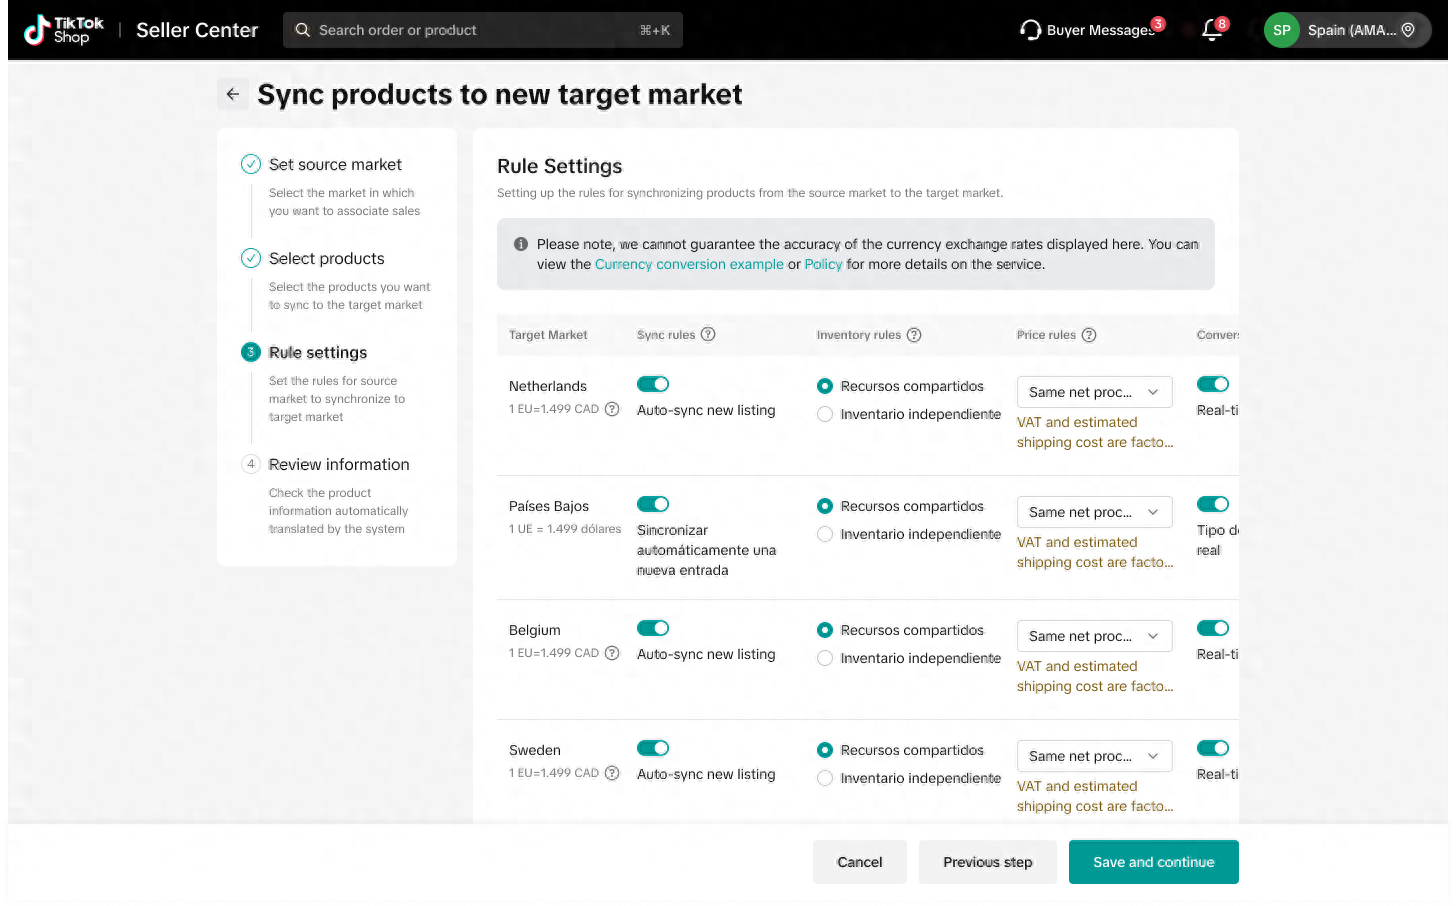Click the search magnifier icon
1456x906 pixels.
pyautogui.click(x=303, y=30)
